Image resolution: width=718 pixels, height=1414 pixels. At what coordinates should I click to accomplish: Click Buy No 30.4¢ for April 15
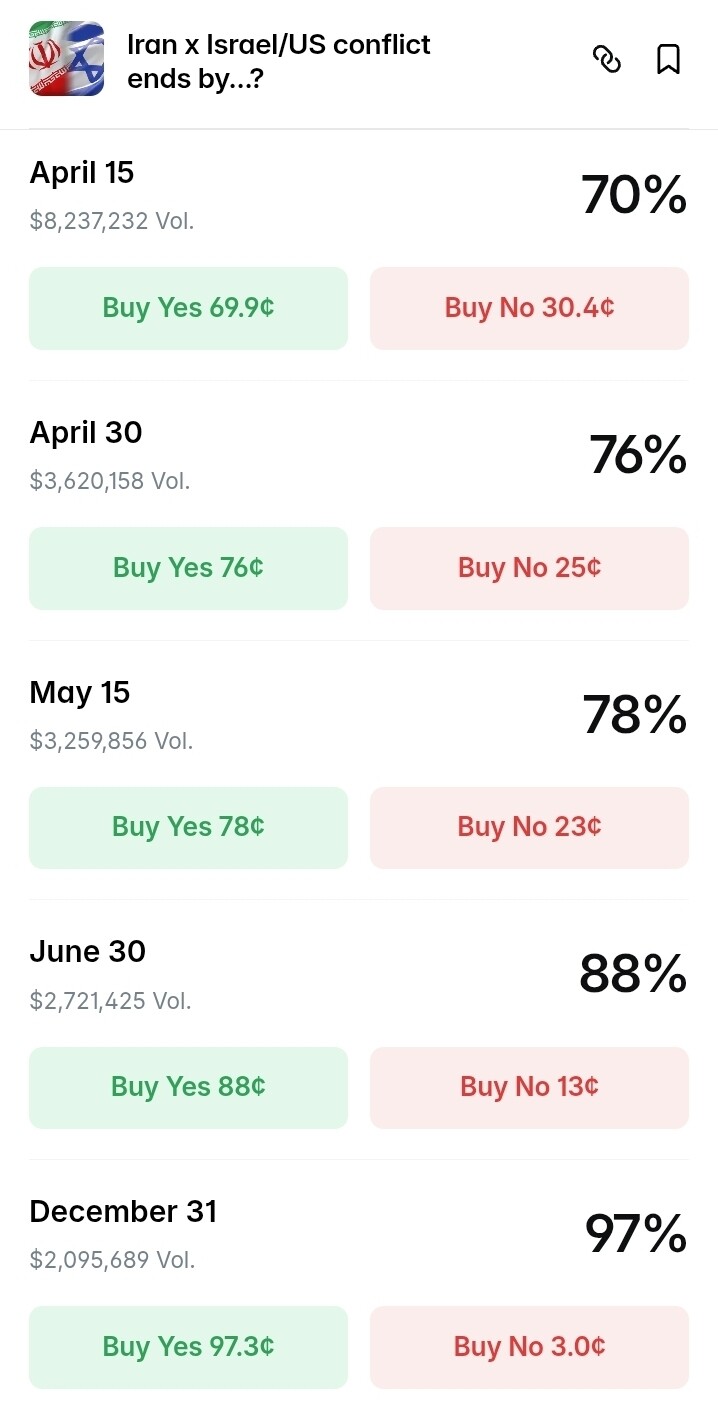(x=529, y=308)
